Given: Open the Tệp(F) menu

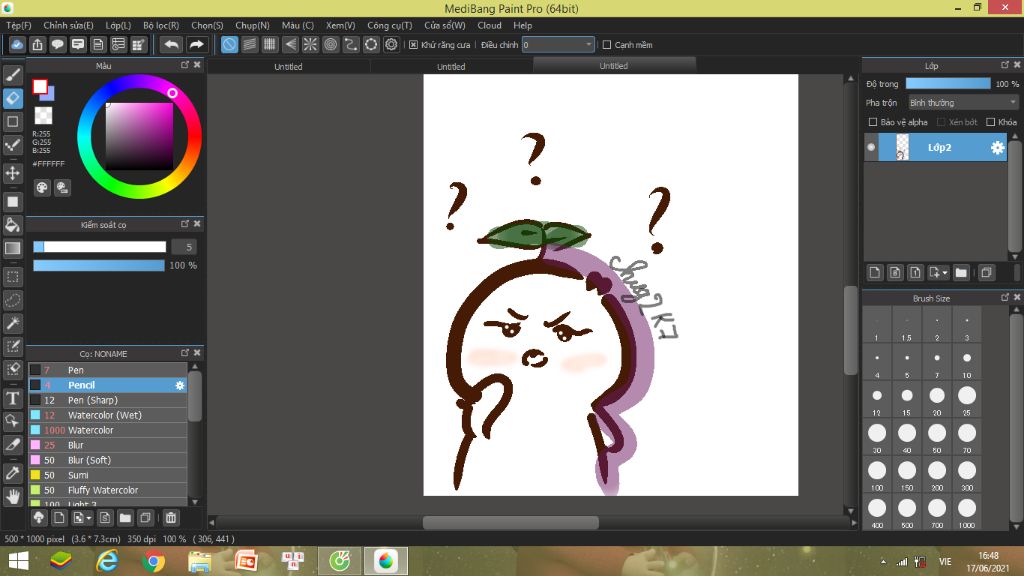Looking at the screenshot, I should (19, 25).
